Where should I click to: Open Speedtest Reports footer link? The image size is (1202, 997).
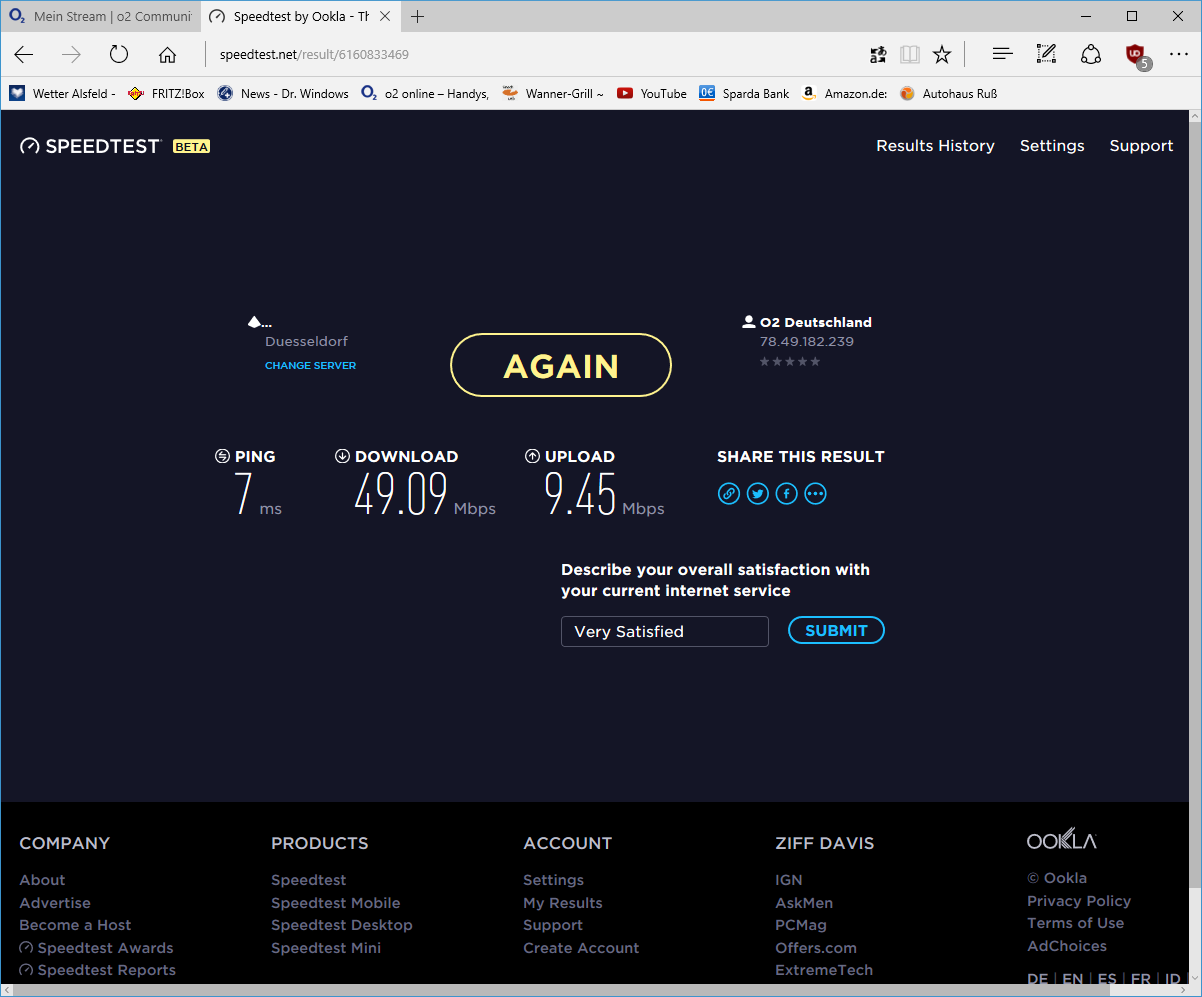pos(97,970)
